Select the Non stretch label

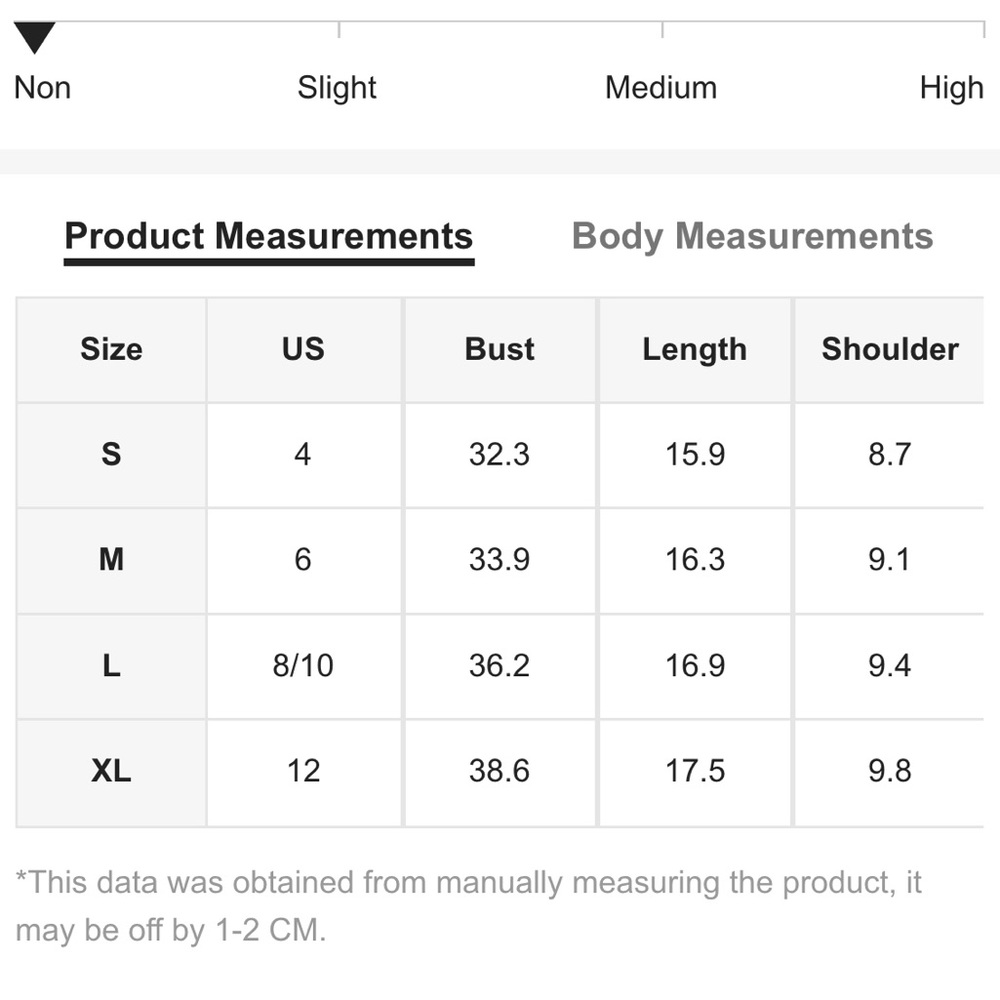tap(42, 88)
